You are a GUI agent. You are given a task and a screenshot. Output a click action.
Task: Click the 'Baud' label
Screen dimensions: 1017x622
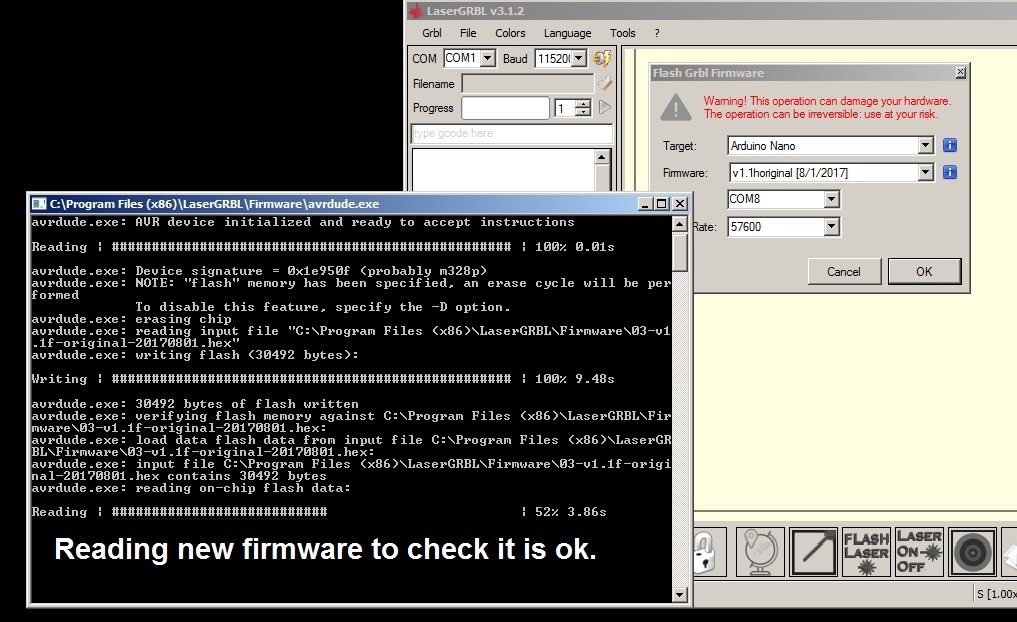click(x=515, y=59)
